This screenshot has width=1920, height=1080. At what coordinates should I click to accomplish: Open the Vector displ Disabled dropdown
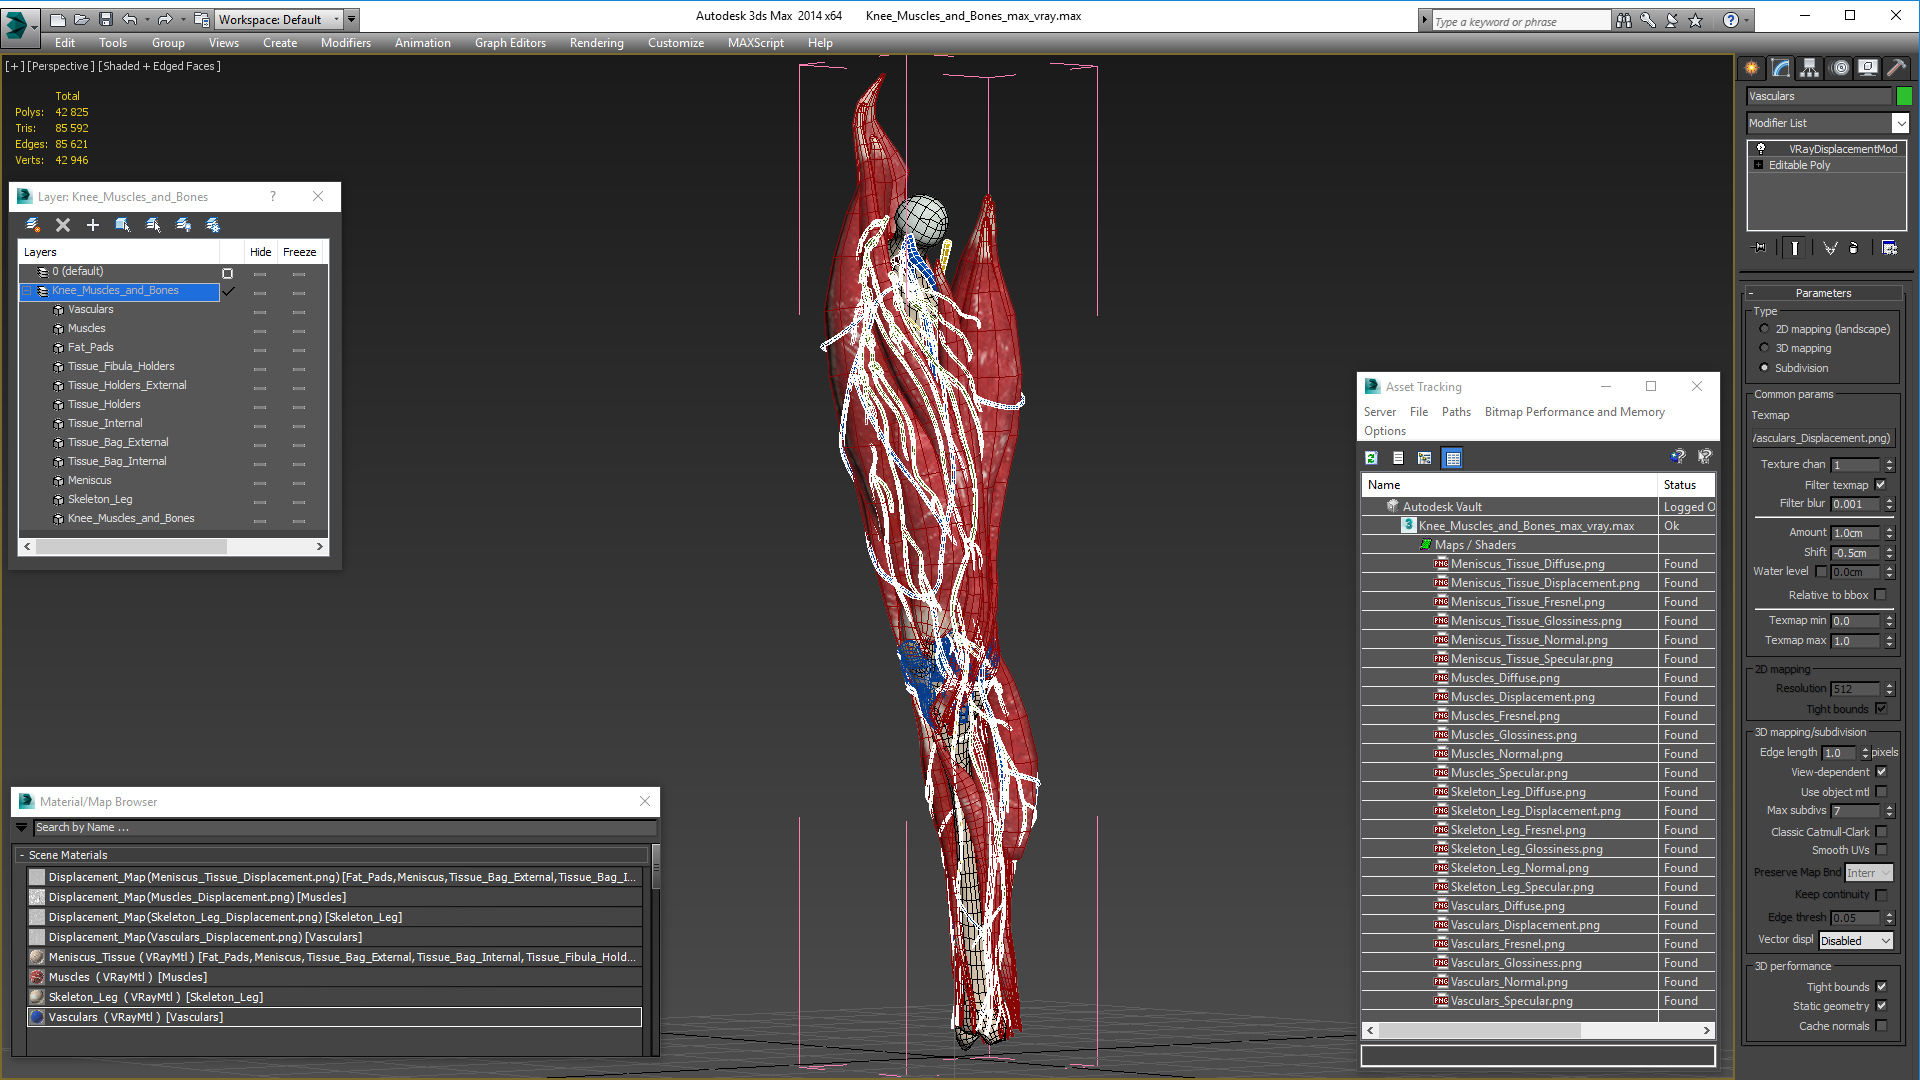coord(1856,941)
